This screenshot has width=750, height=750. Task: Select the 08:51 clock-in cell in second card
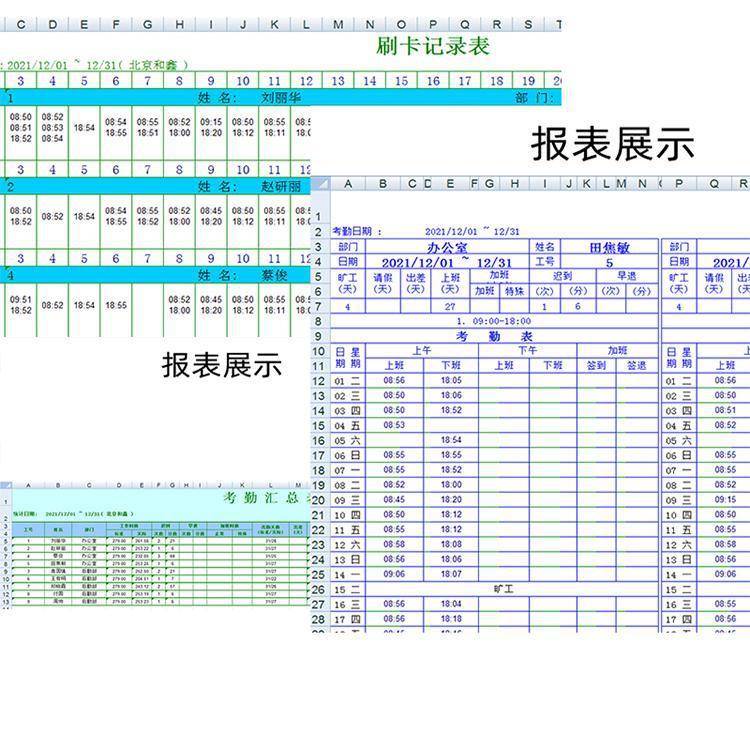coord(725,410)
